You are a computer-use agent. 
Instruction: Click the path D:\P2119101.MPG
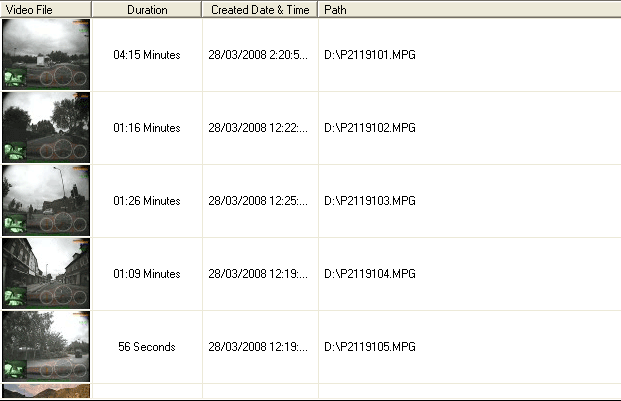click(x=369, y=55)
